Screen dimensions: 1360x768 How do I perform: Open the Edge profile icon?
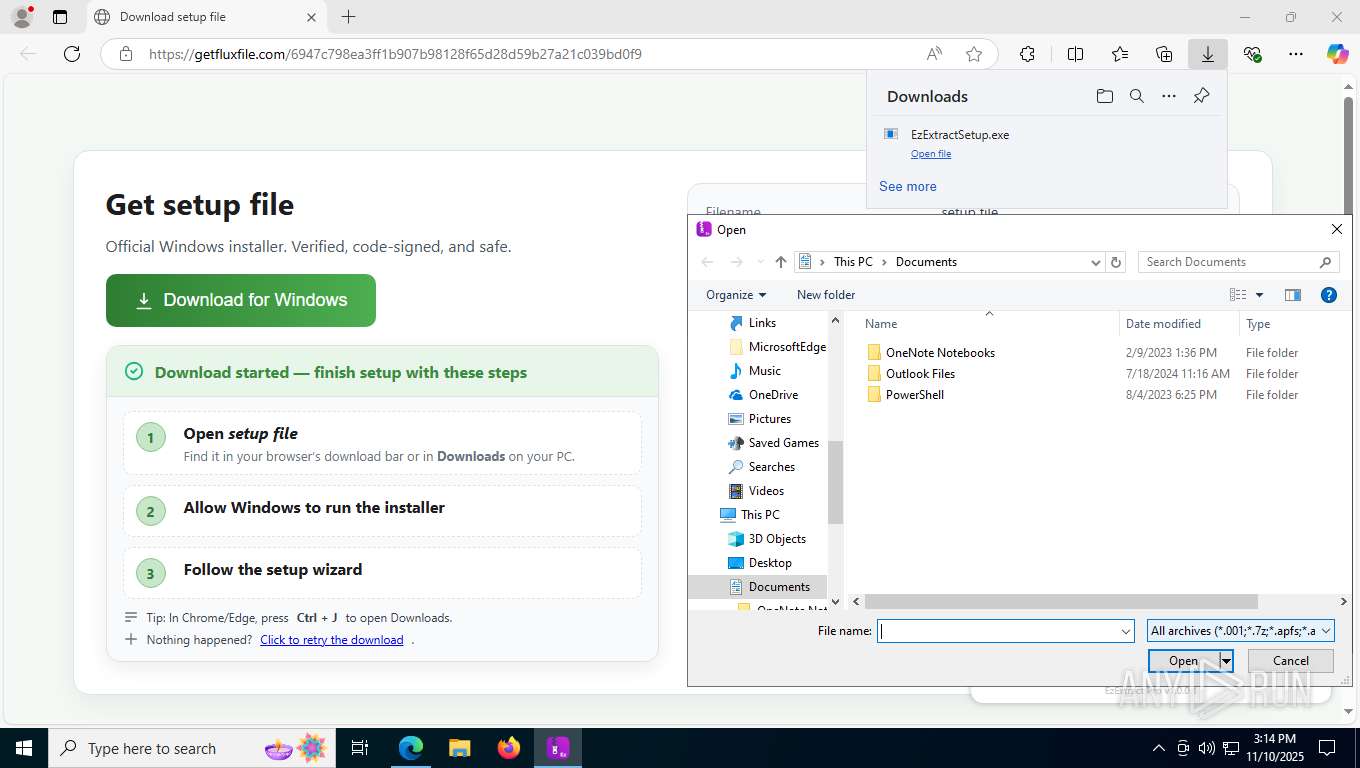21,17
